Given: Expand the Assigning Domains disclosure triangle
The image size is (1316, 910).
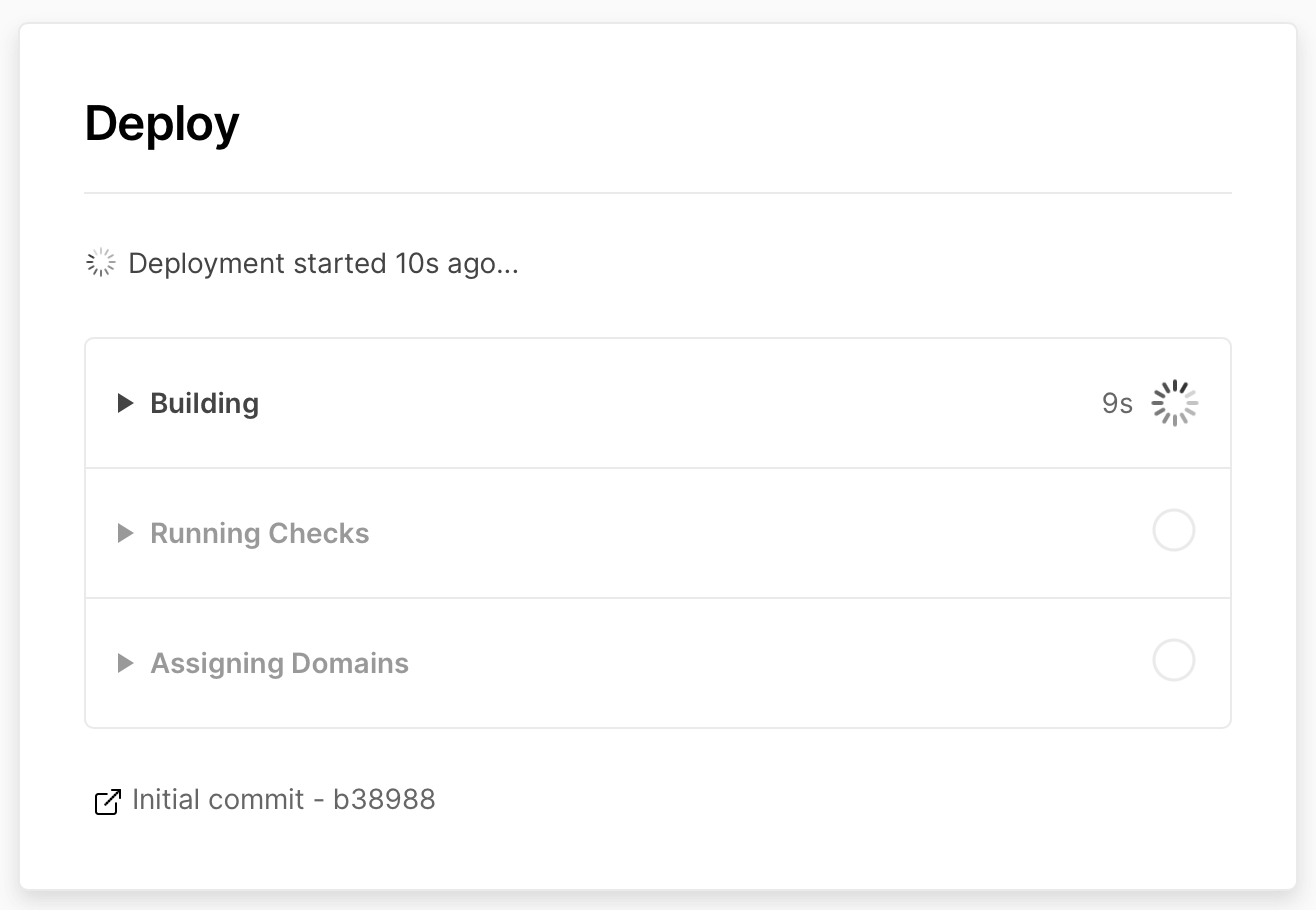Looking at the screenshot, I should tap(125, 663).
